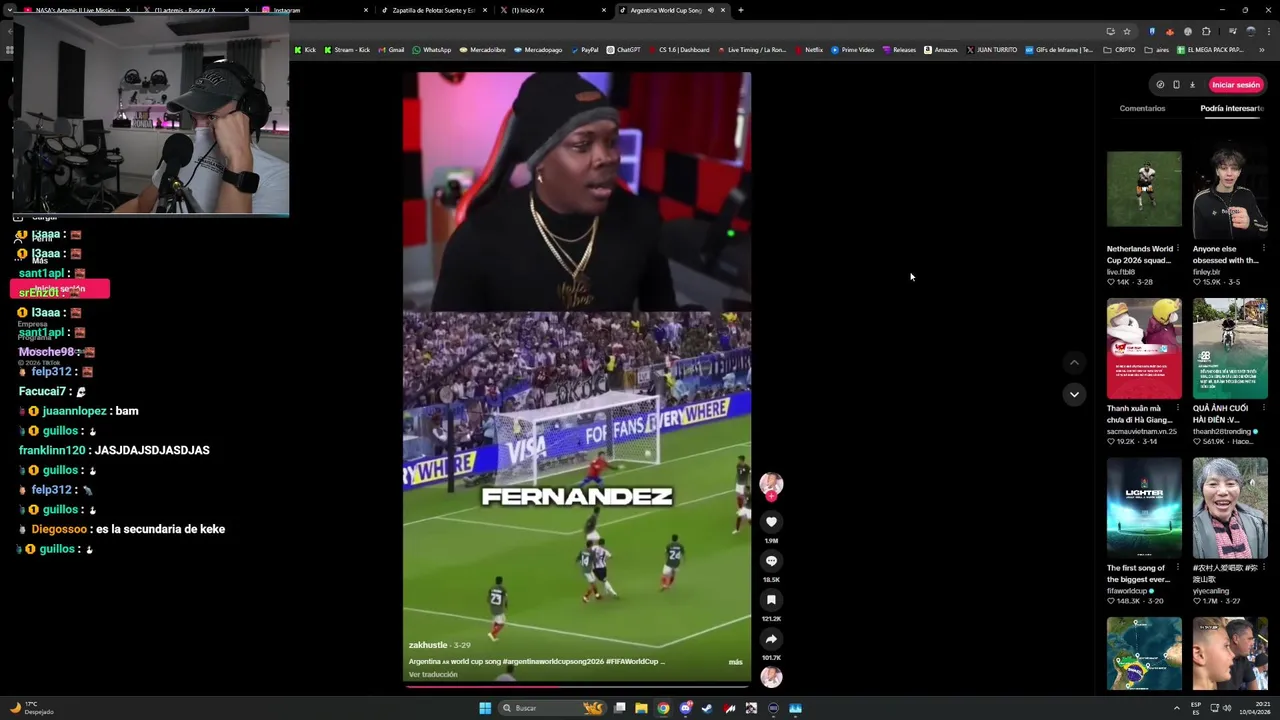
Task: Open the CRIPTO bookmarks folder
Action: pos(1120,50)
